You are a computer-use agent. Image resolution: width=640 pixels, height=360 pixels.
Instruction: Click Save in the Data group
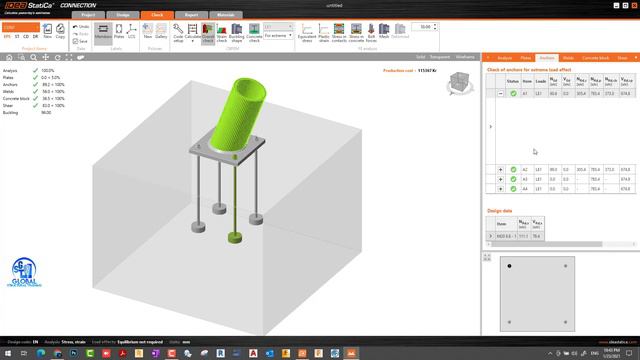click(80, 41)
